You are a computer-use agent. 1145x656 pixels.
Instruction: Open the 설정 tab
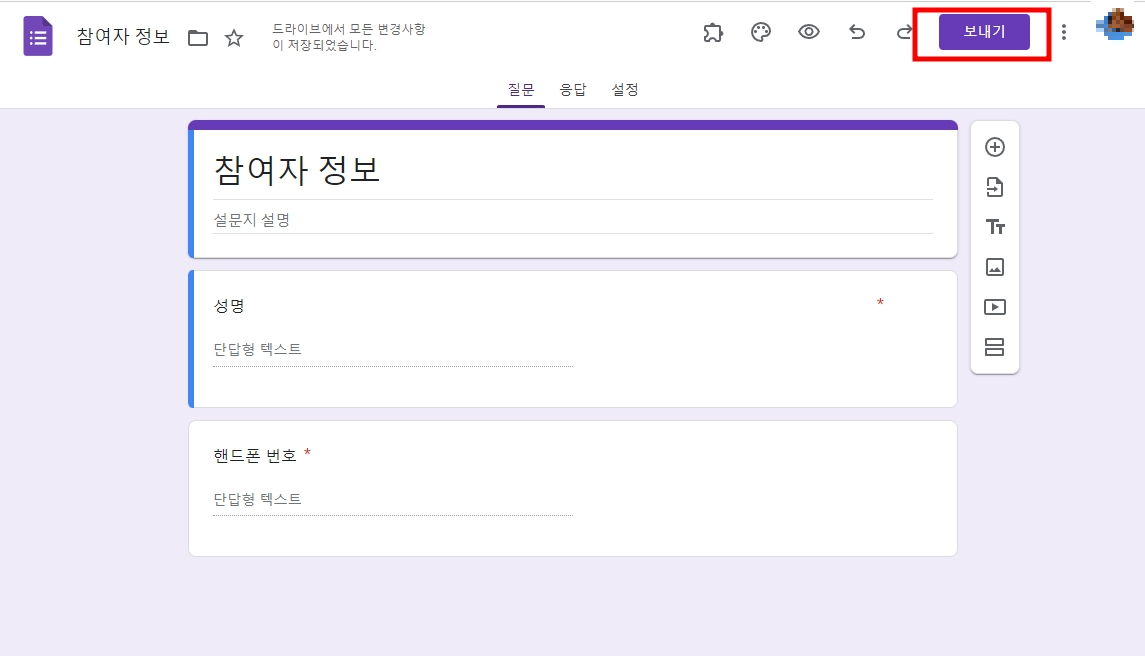coord(625,90)
